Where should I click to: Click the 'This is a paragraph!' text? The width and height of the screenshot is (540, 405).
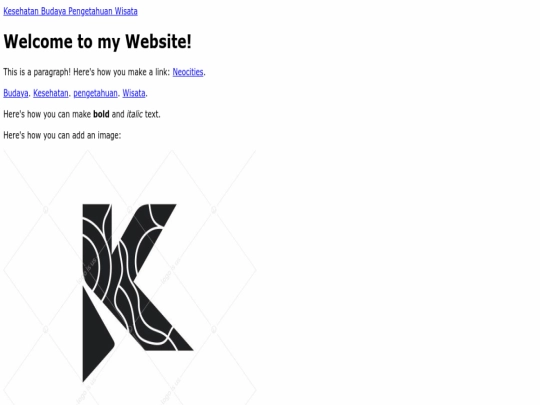coord(37,72)
